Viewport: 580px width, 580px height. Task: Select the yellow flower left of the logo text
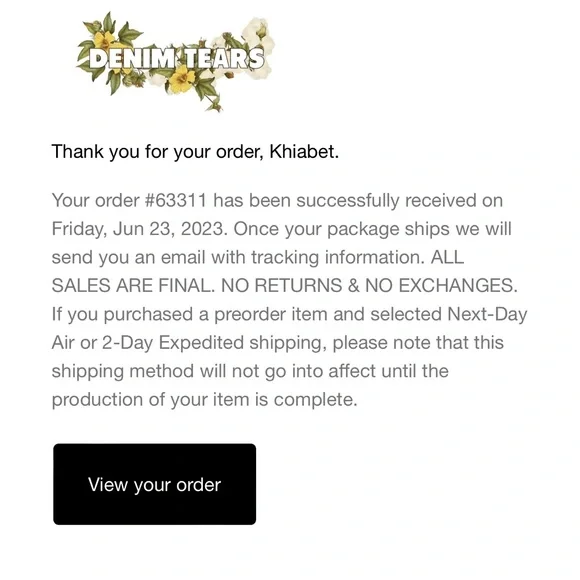105,41
